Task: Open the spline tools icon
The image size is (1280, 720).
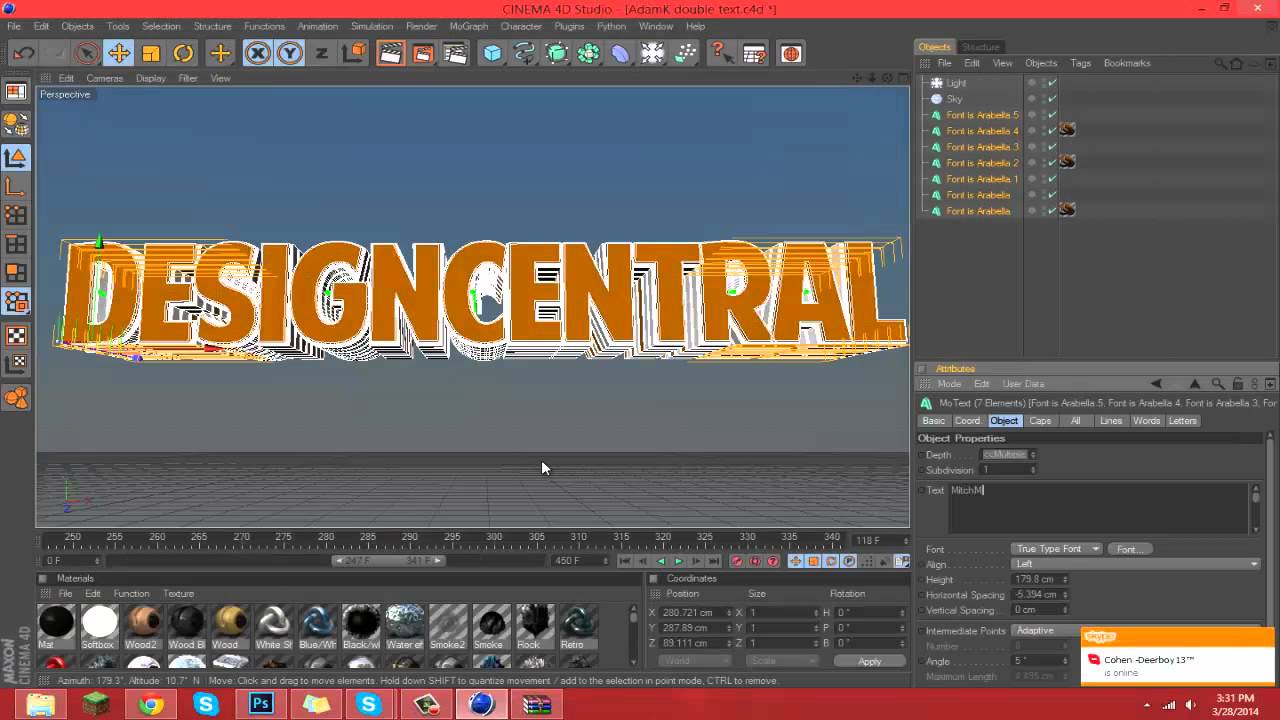Action: point(525,53)
